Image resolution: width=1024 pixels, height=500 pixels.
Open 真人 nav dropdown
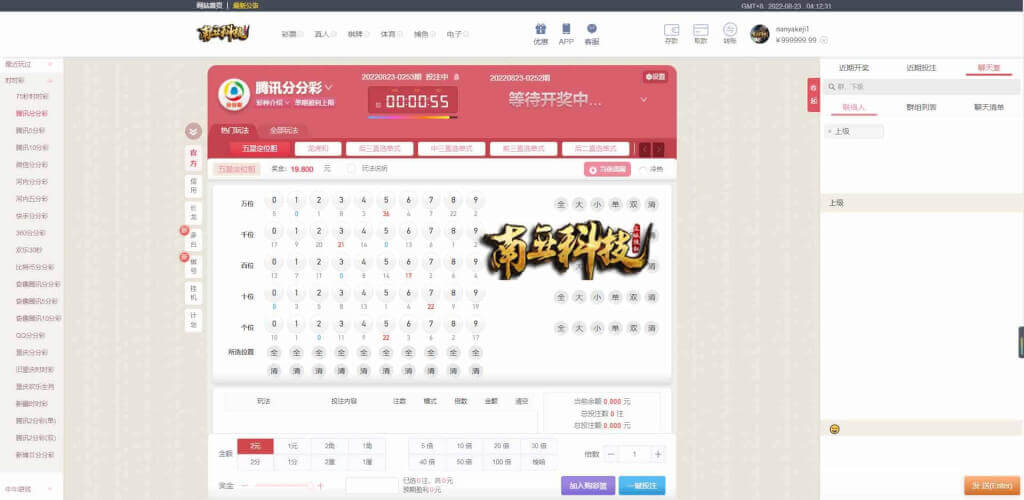325,34
